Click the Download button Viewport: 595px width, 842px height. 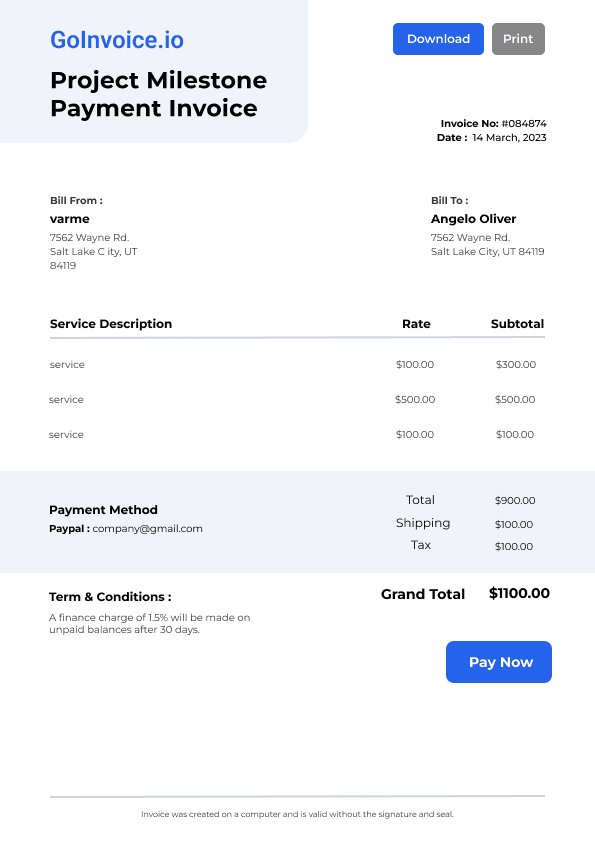click(438, 39)
